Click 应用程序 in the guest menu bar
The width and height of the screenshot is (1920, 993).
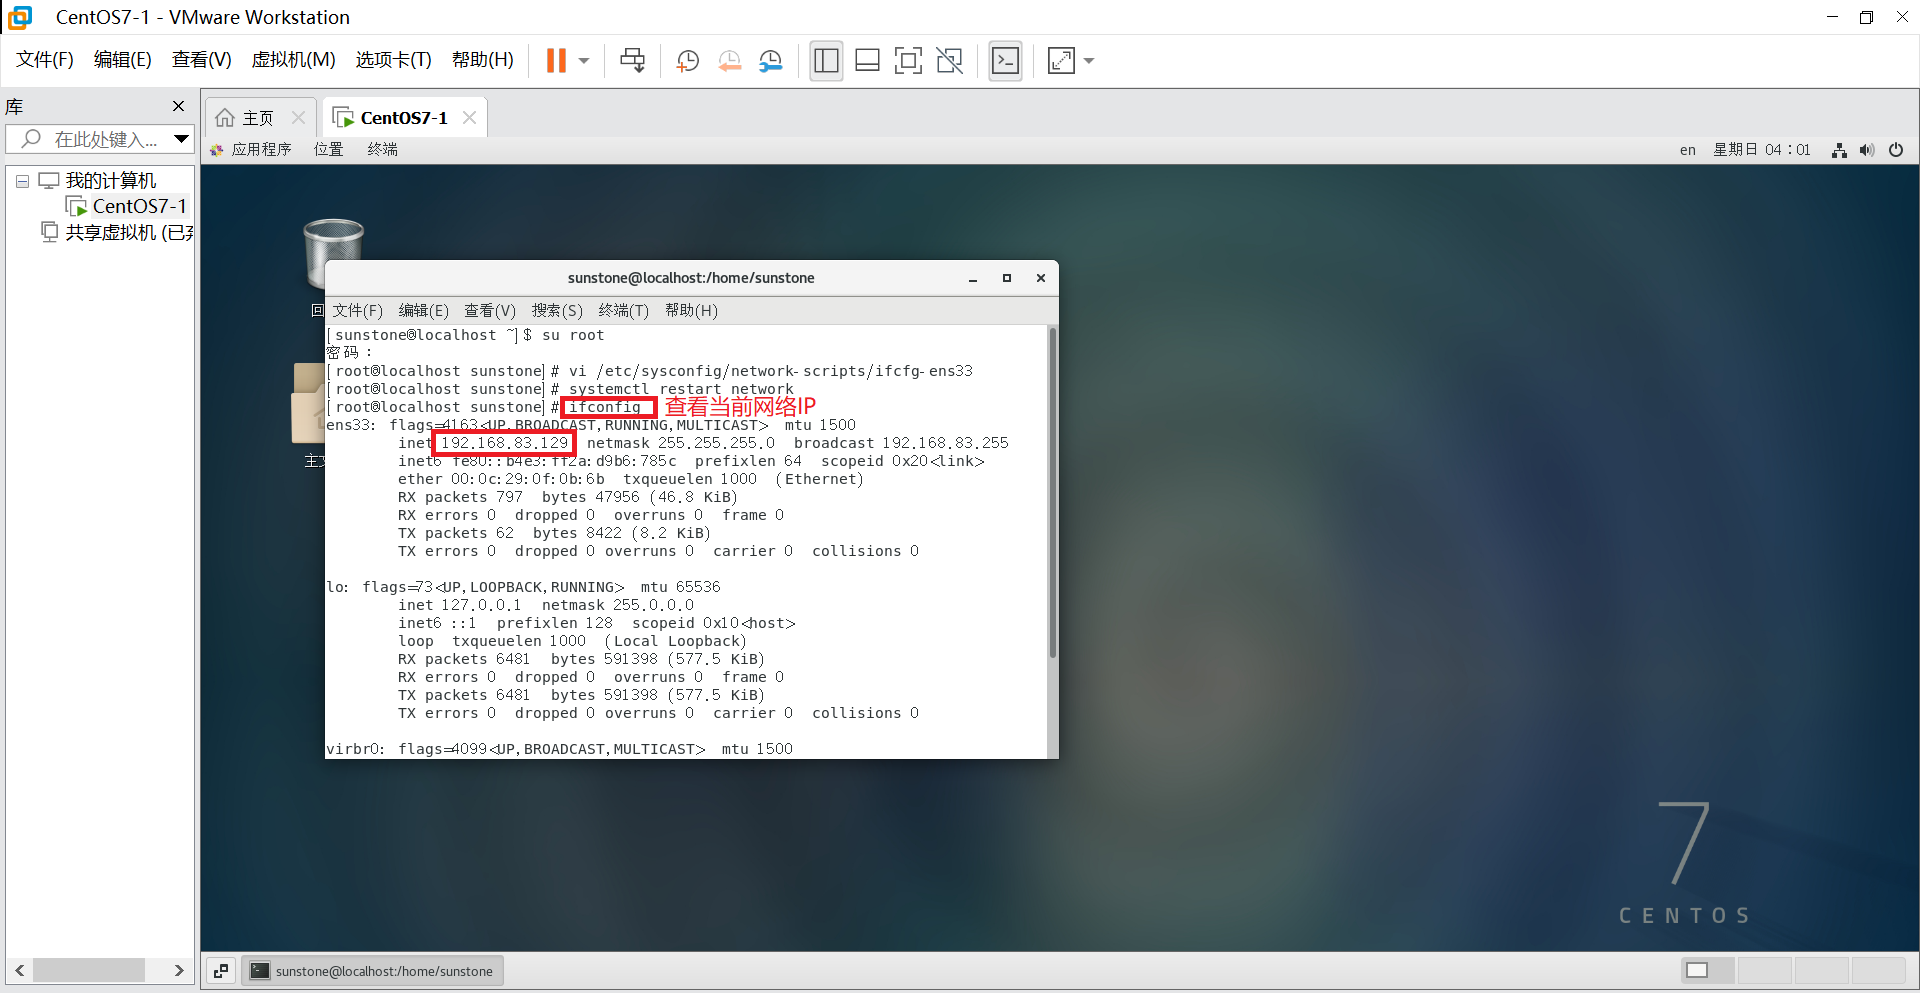coord(261,149)
